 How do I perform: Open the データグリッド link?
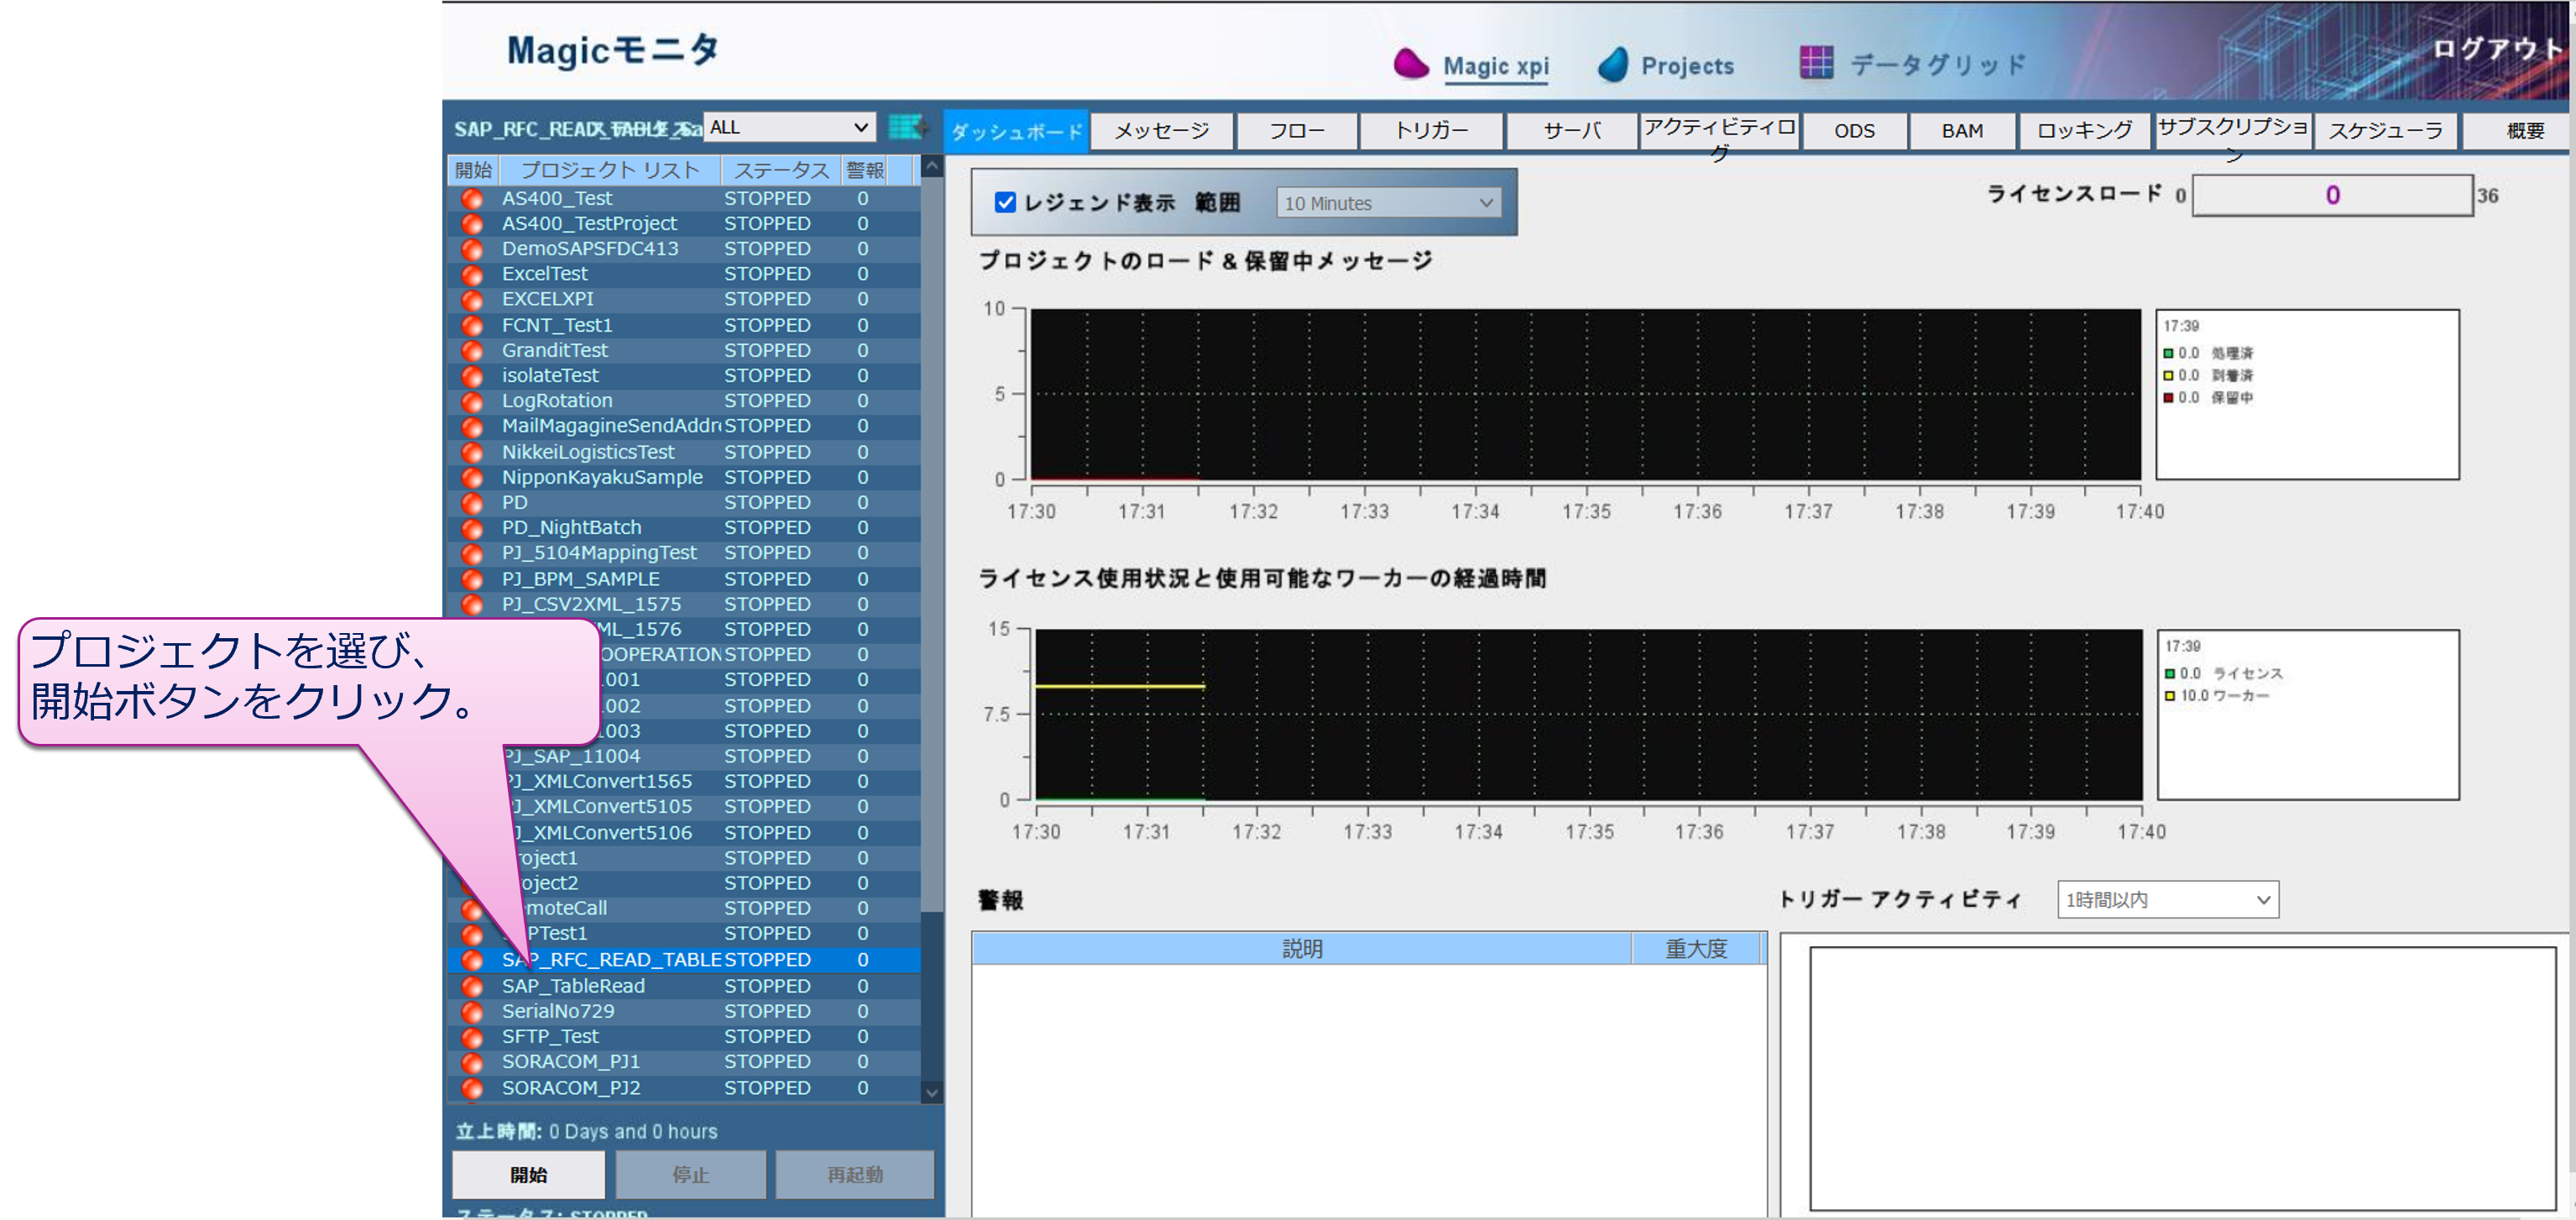point(1937,65)
